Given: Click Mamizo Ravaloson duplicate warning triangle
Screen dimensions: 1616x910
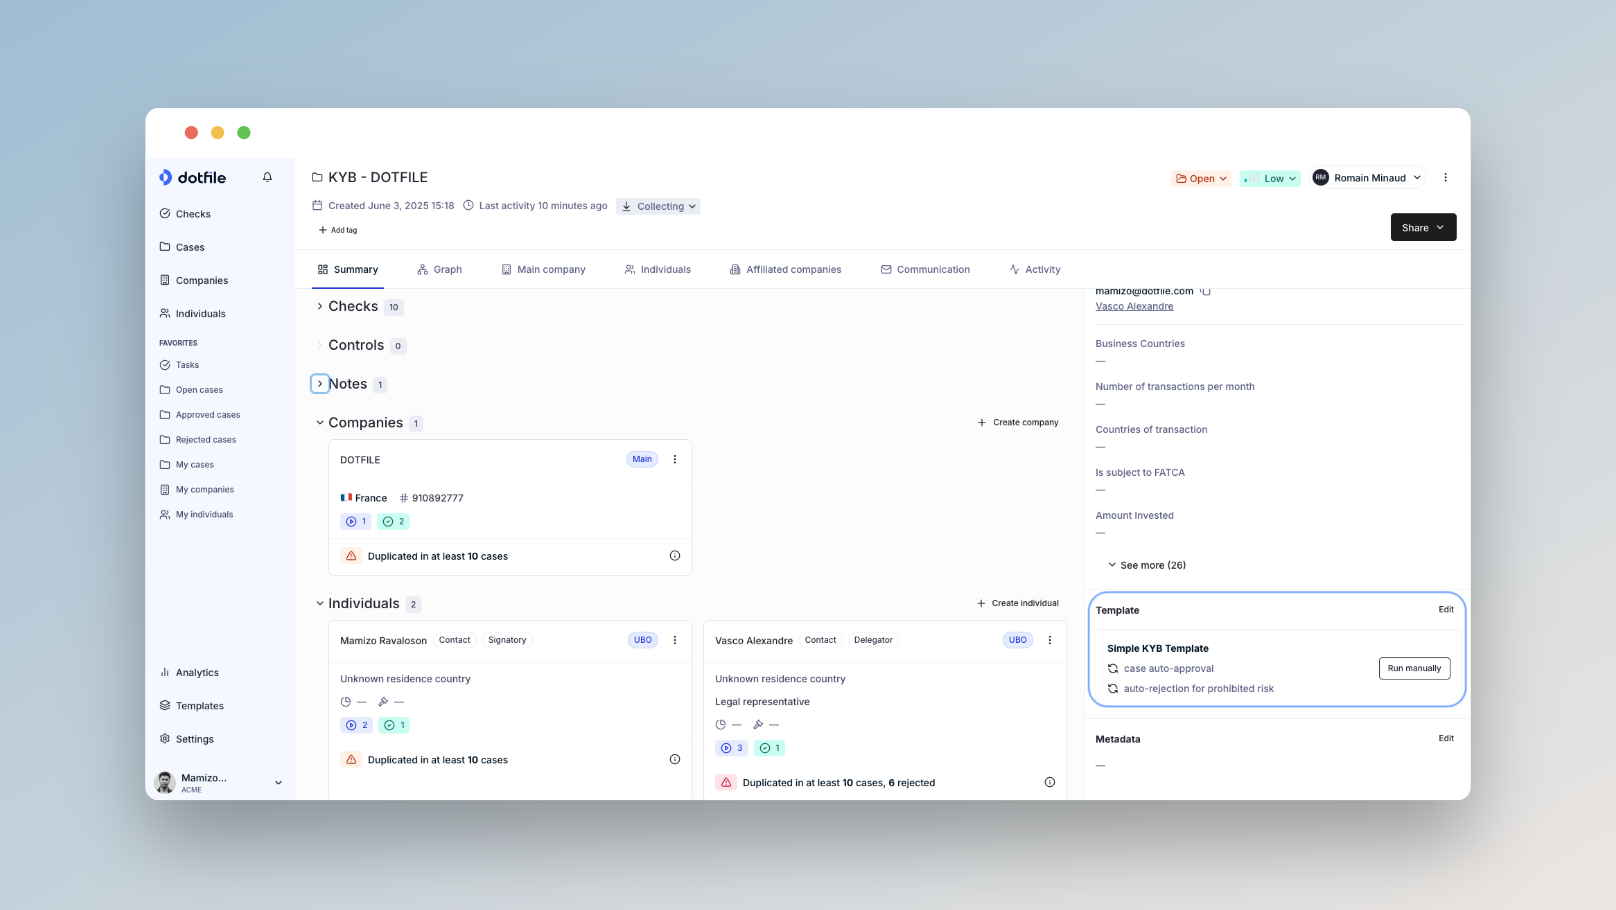Looking at the screenshot, I should coord(351,759).
